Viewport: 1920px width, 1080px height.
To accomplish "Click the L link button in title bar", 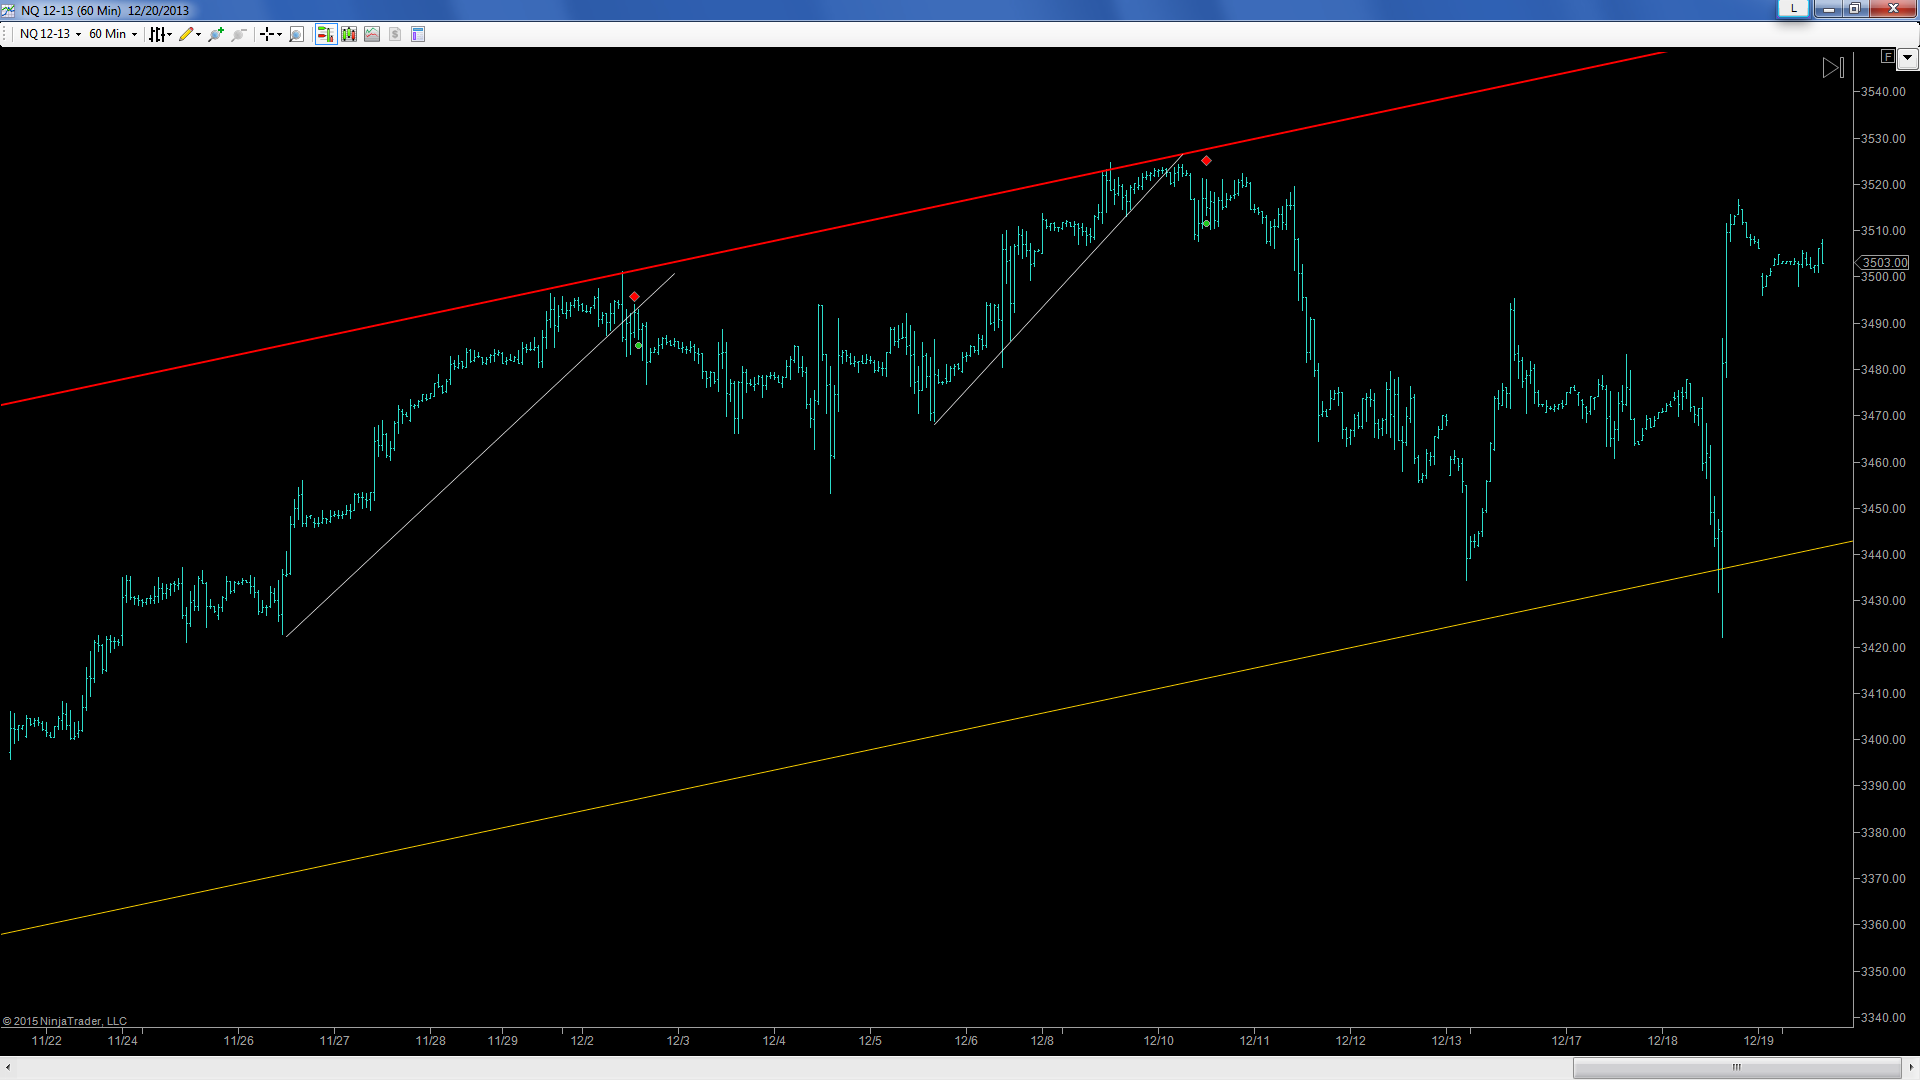I will (x=1794, y=9).
